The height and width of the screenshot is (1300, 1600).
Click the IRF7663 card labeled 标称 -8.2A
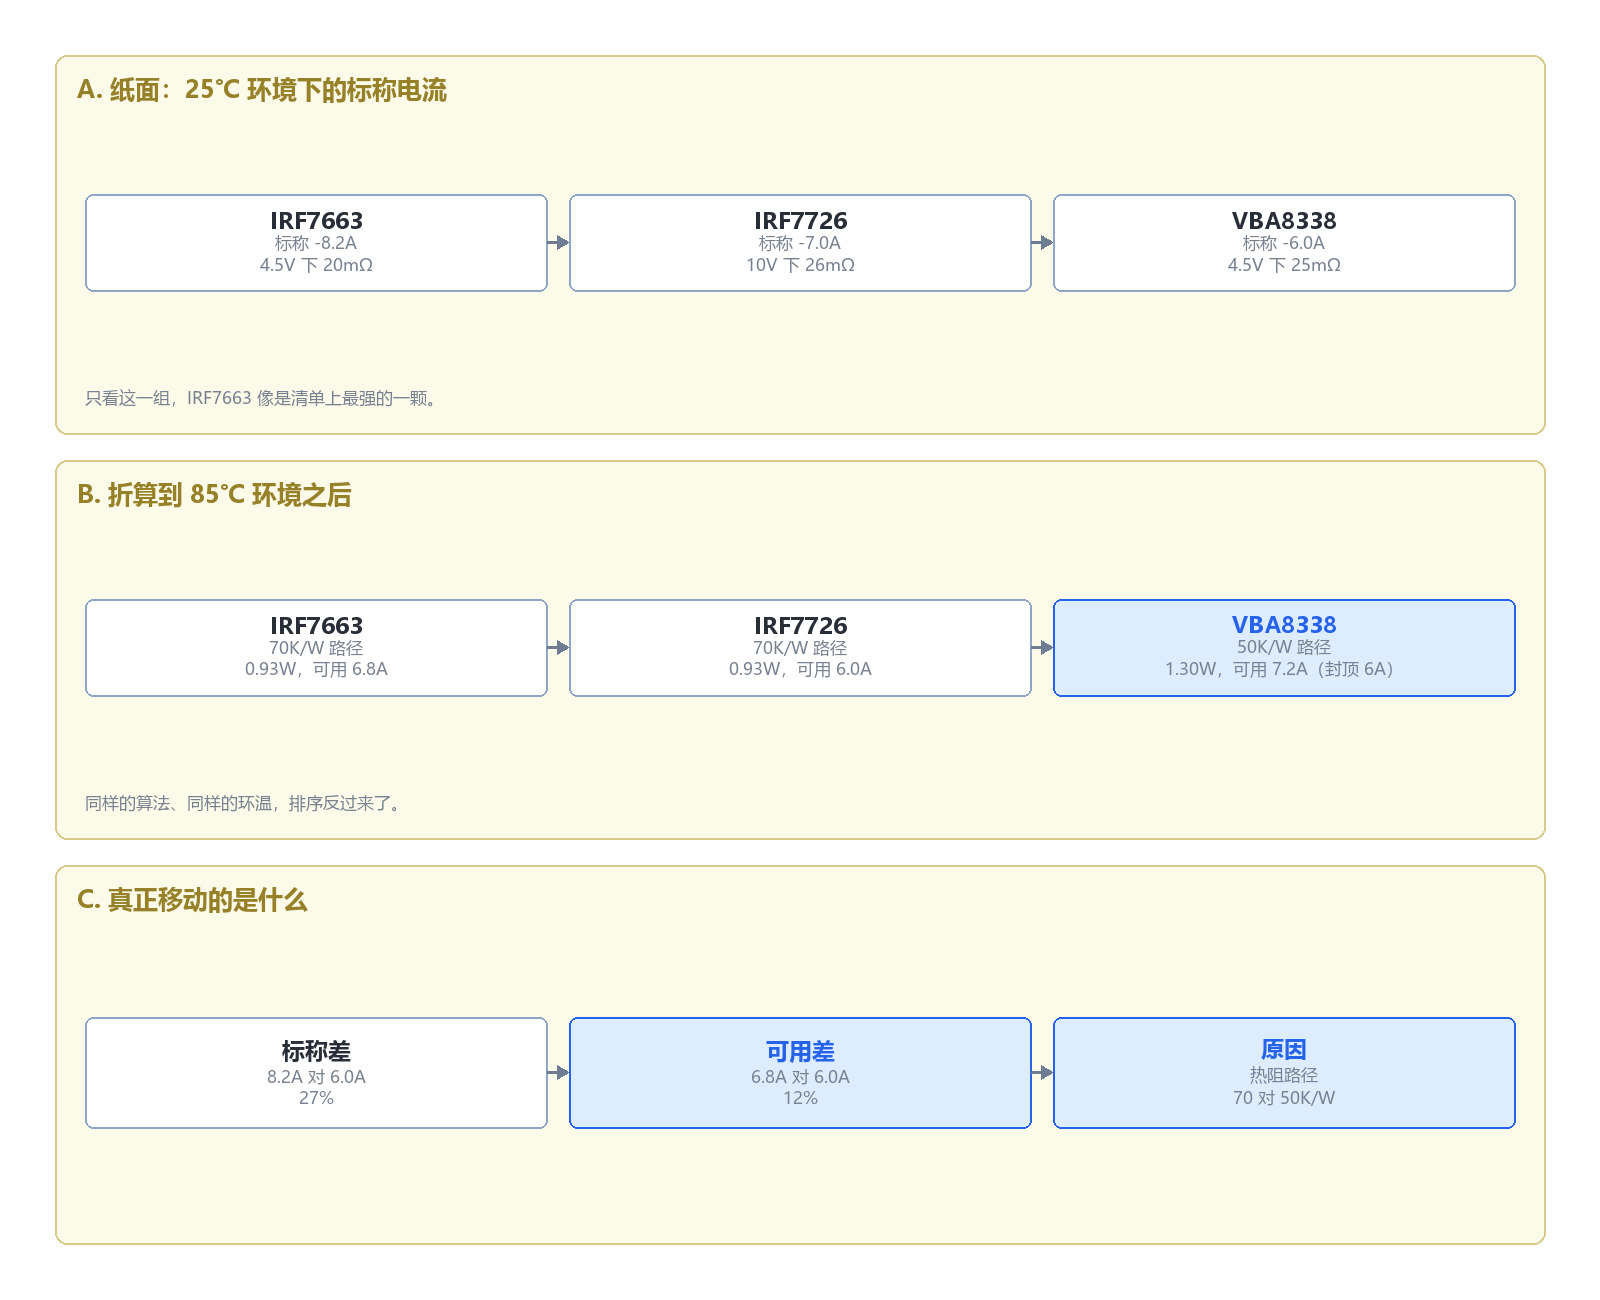click(316, 243)
